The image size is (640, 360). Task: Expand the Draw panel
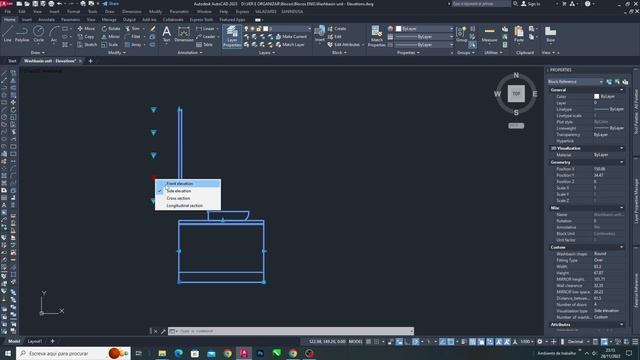(38, 53)
